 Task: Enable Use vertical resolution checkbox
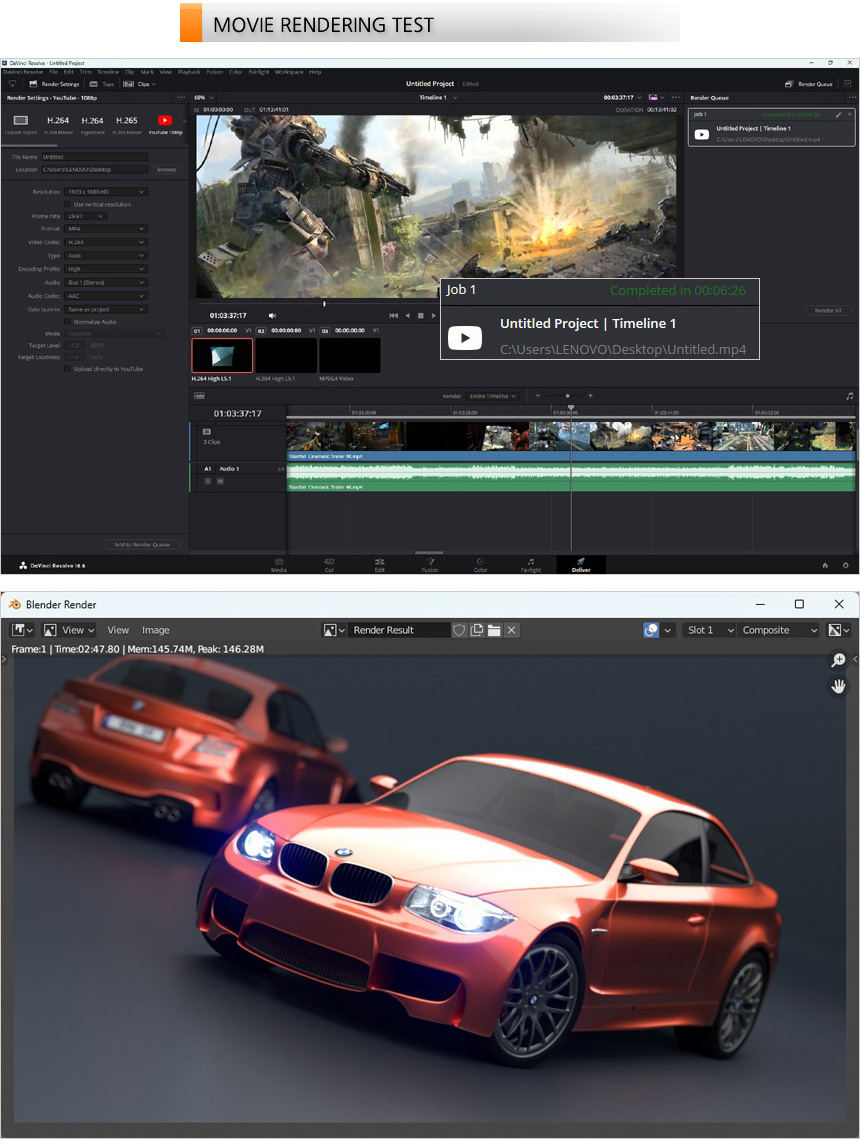tap(68, 204)
